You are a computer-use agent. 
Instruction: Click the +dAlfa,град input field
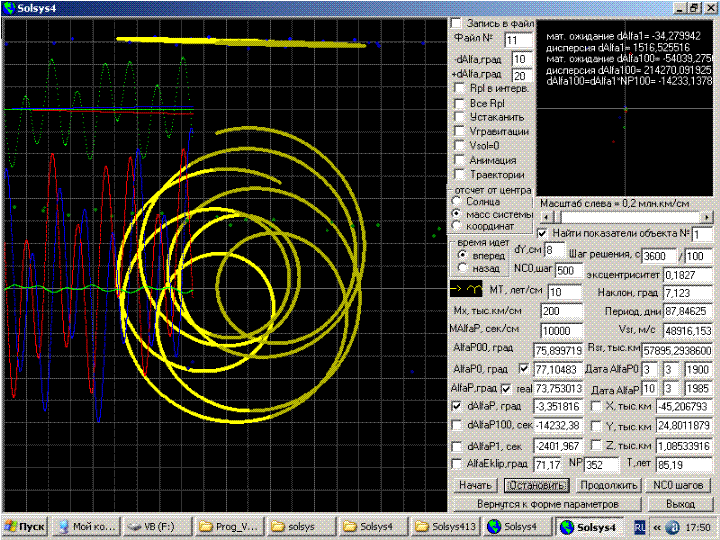522,75
